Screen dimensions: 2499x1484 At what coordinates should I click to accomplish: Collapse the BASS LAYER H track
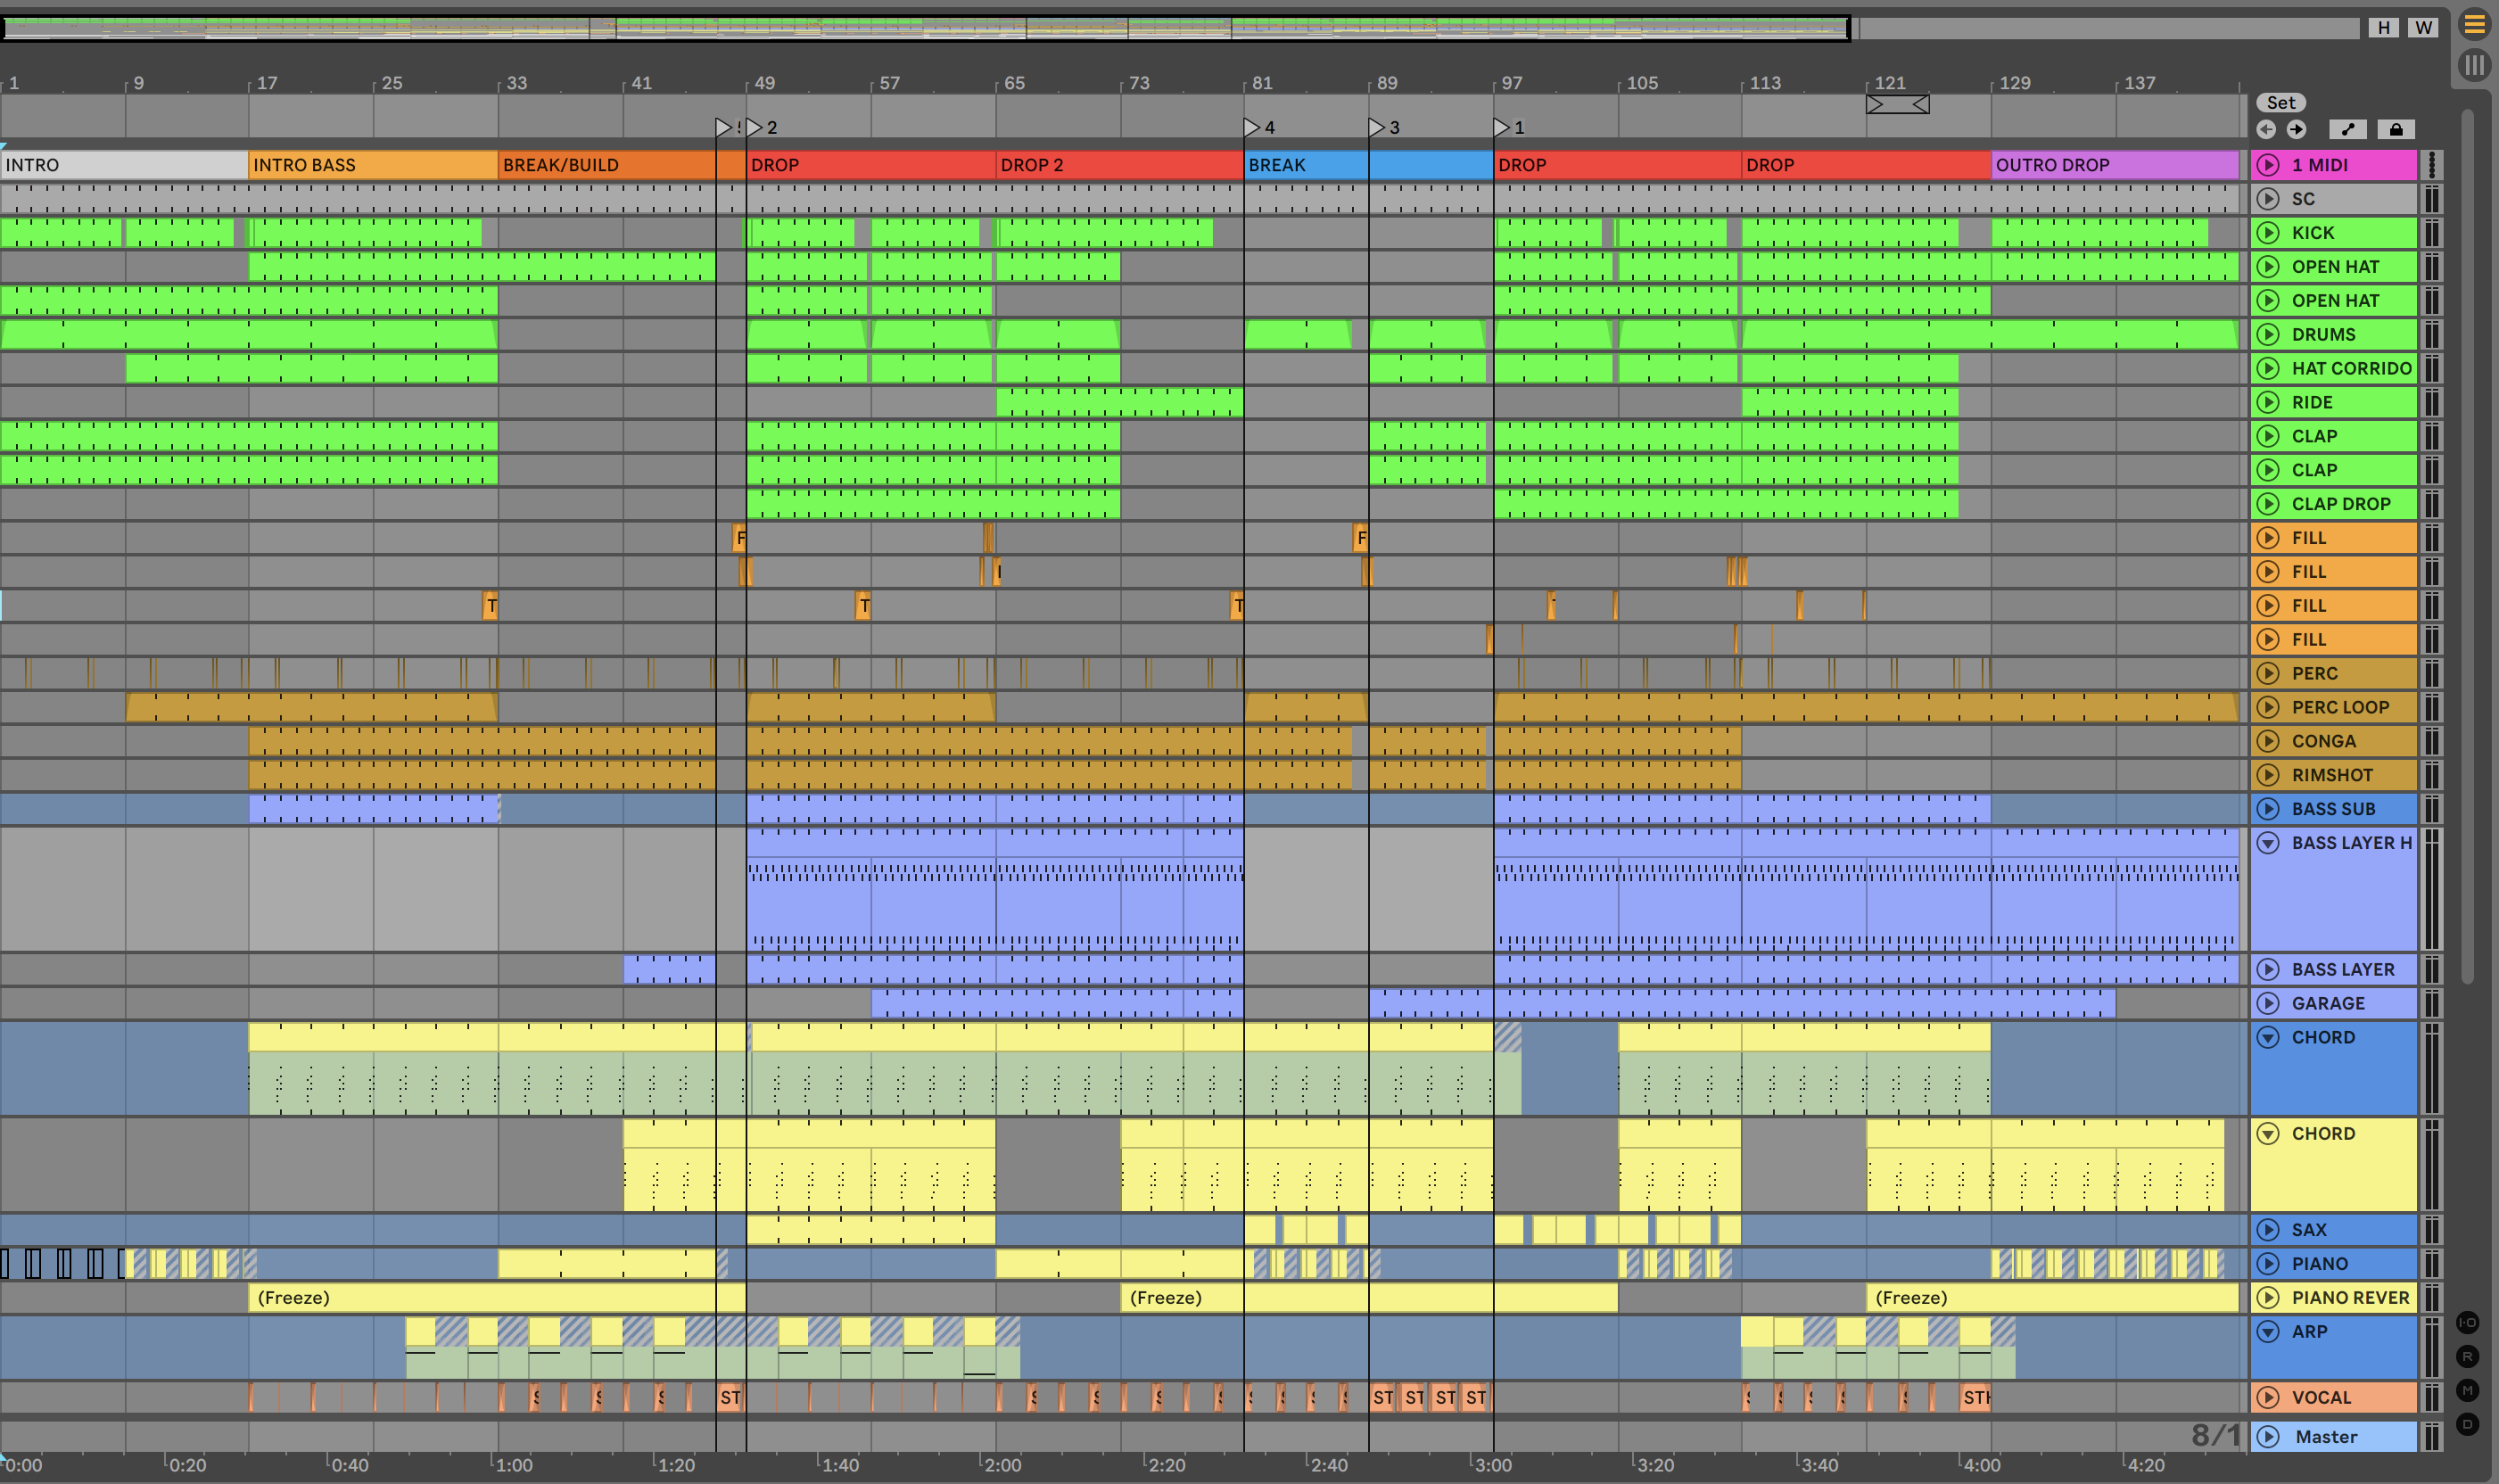(2268, 843)
